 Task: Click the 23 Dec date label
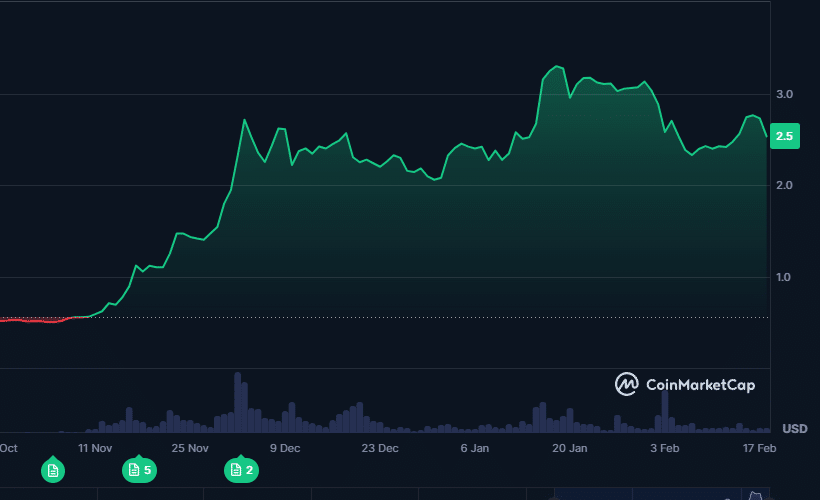click(380, 448)
